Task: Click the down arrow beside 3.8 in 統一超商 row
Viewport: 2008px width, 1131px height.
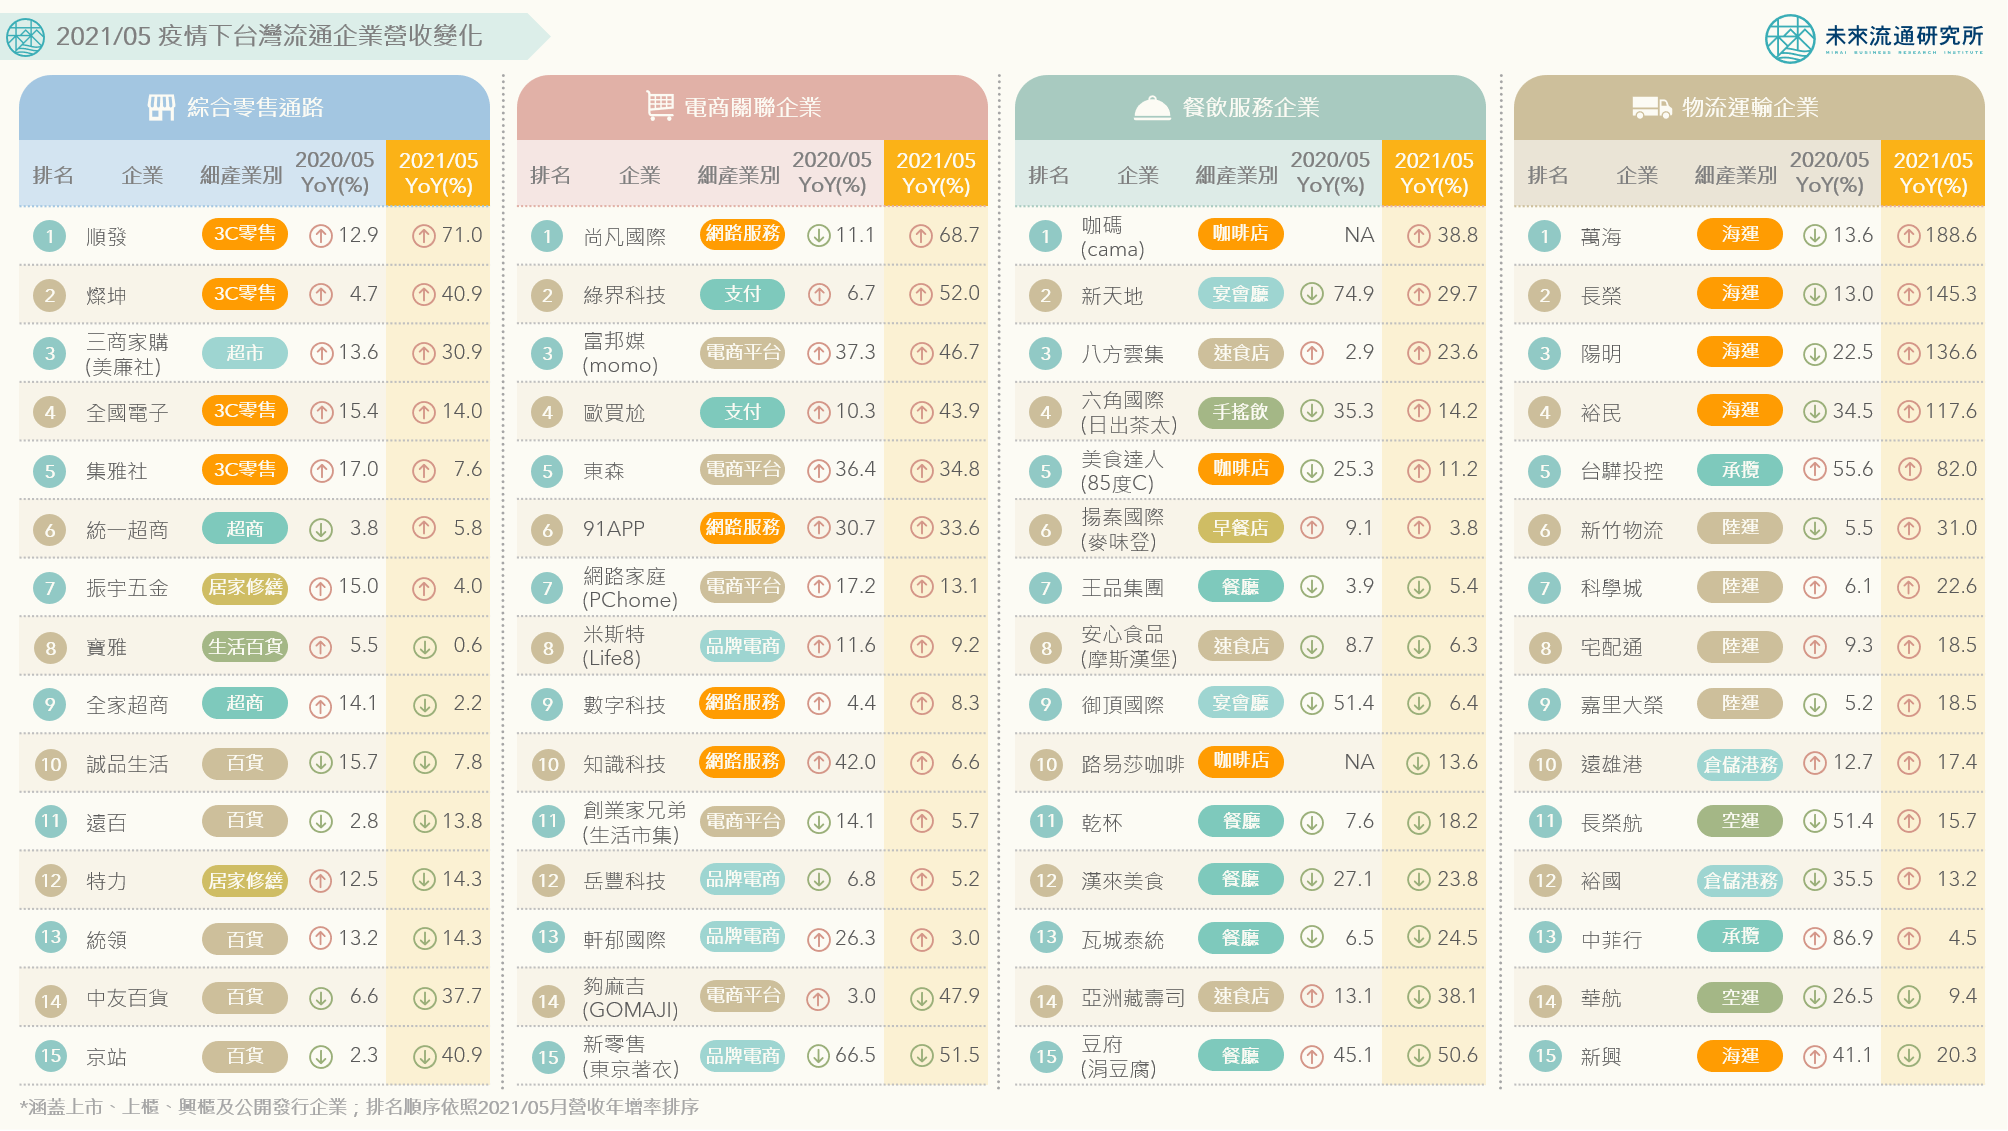Action: click(x=321, y=530)
